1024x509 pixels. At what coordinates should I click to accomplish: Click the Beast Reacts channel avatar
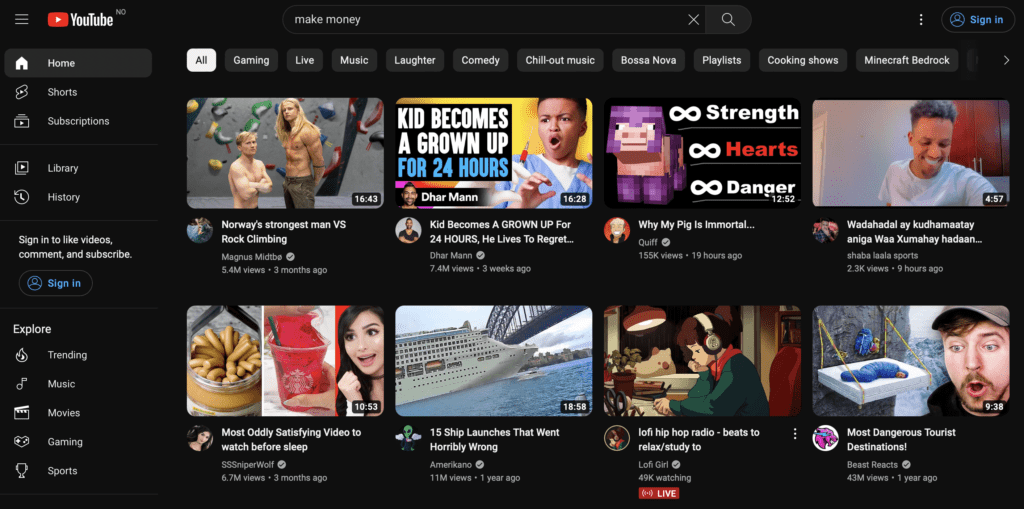pos(825,438)
